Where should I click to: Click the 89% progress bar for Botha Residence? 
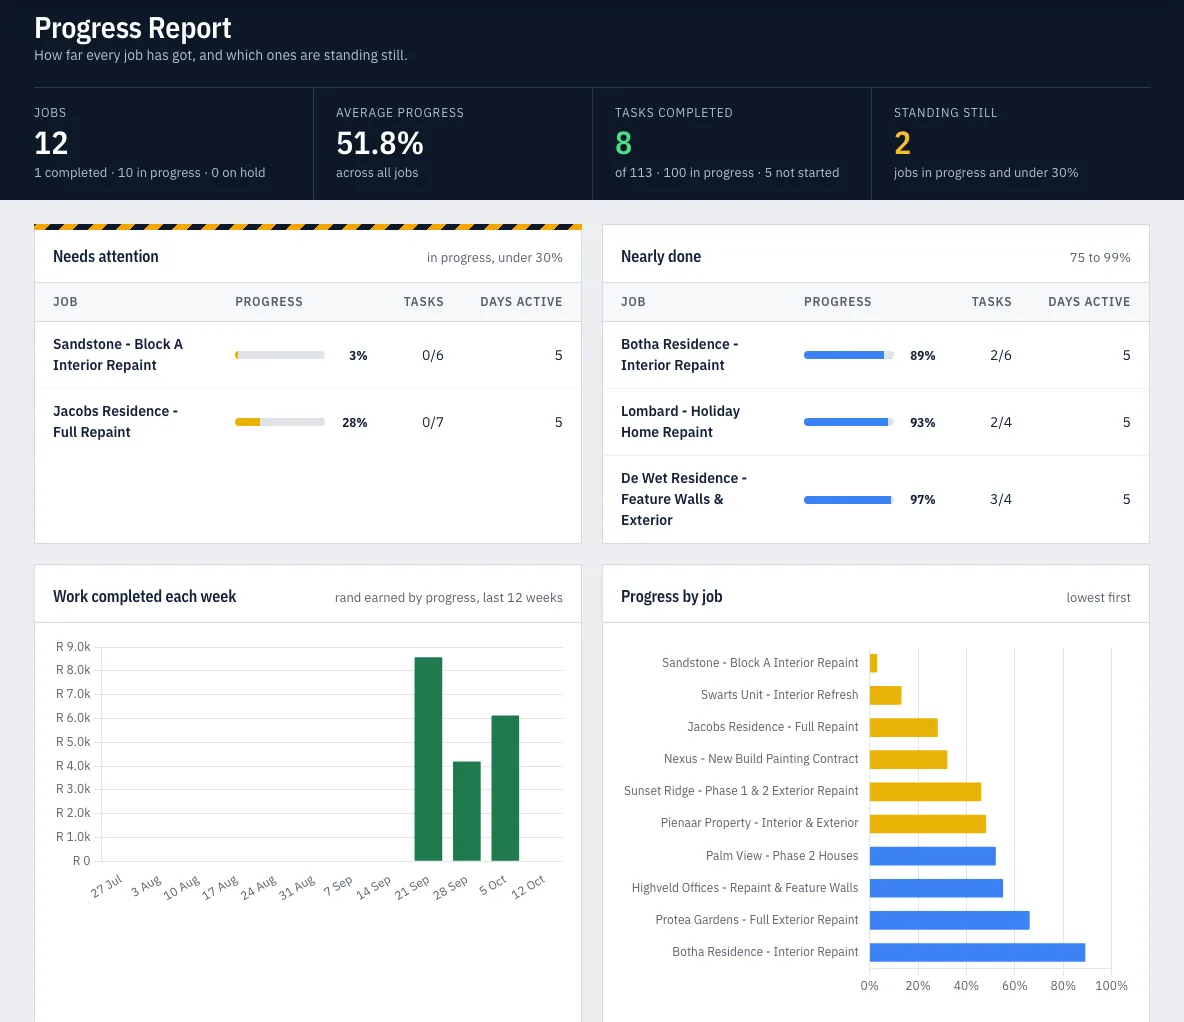point(849,355)
